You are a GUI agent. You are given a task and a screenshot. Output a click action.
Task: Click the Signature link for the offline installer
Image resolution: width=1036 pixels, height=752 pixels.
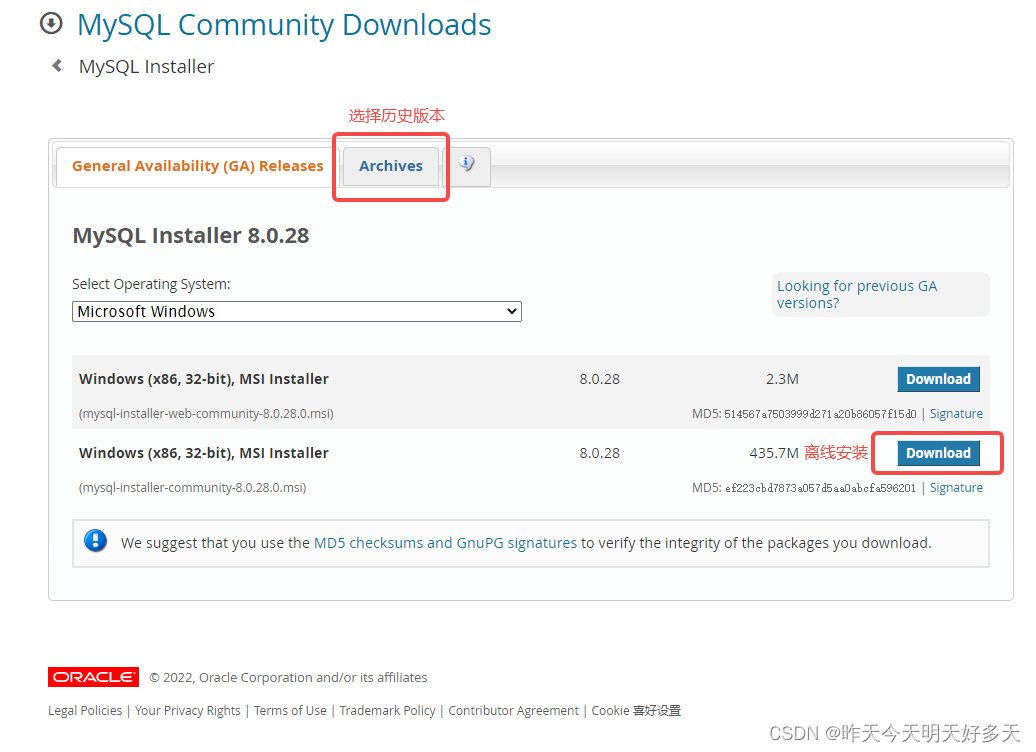click(x=955, y=487)
